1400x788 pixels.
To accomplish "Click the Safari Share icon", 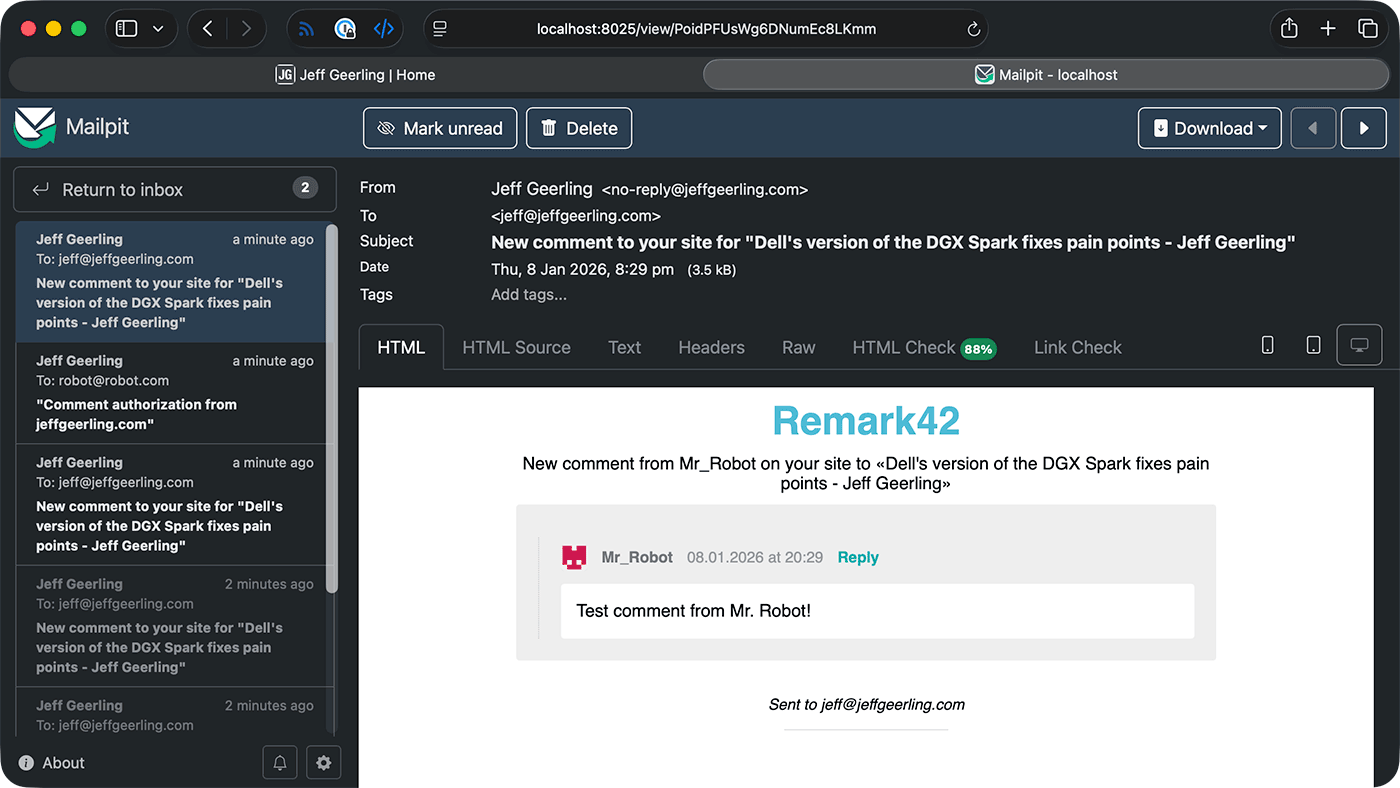I will click(x=1289, y=28).
